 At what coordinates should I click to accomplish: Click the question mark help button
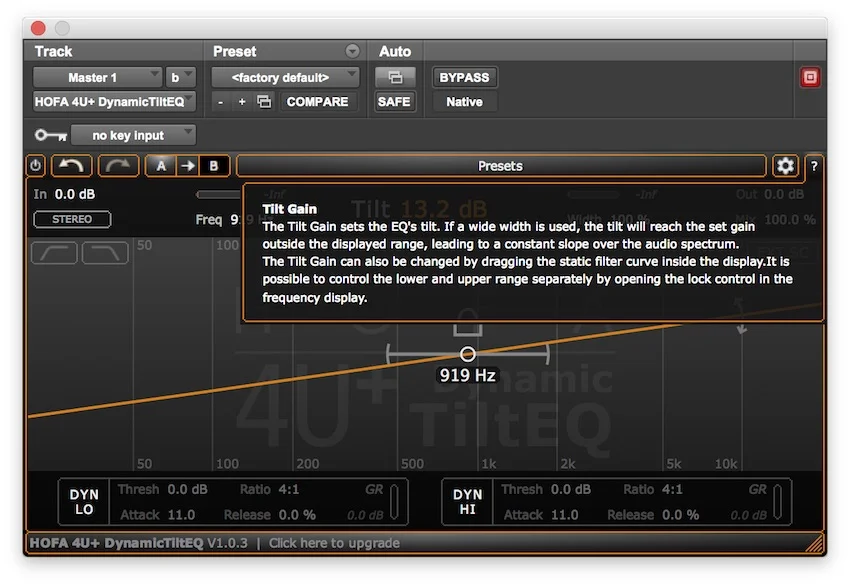814,166
